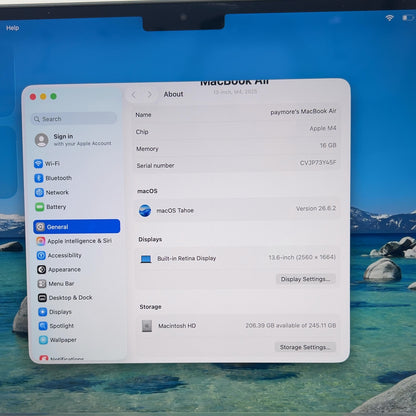
Task: Select Desktop & Dock settings
Action: 65,298
